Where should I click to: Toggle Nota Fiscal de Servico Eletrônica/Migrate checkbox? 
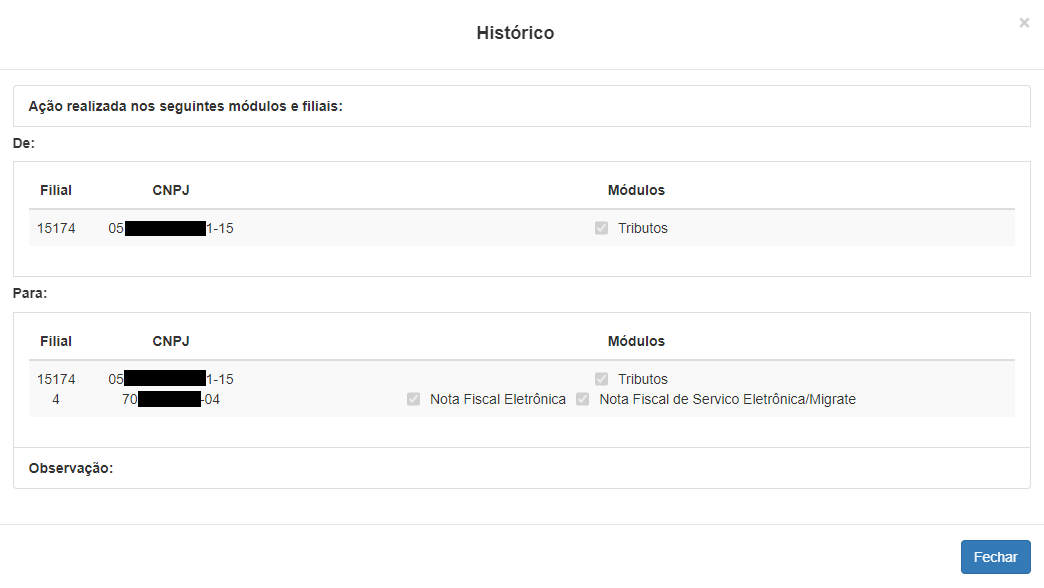coord(583,399)
